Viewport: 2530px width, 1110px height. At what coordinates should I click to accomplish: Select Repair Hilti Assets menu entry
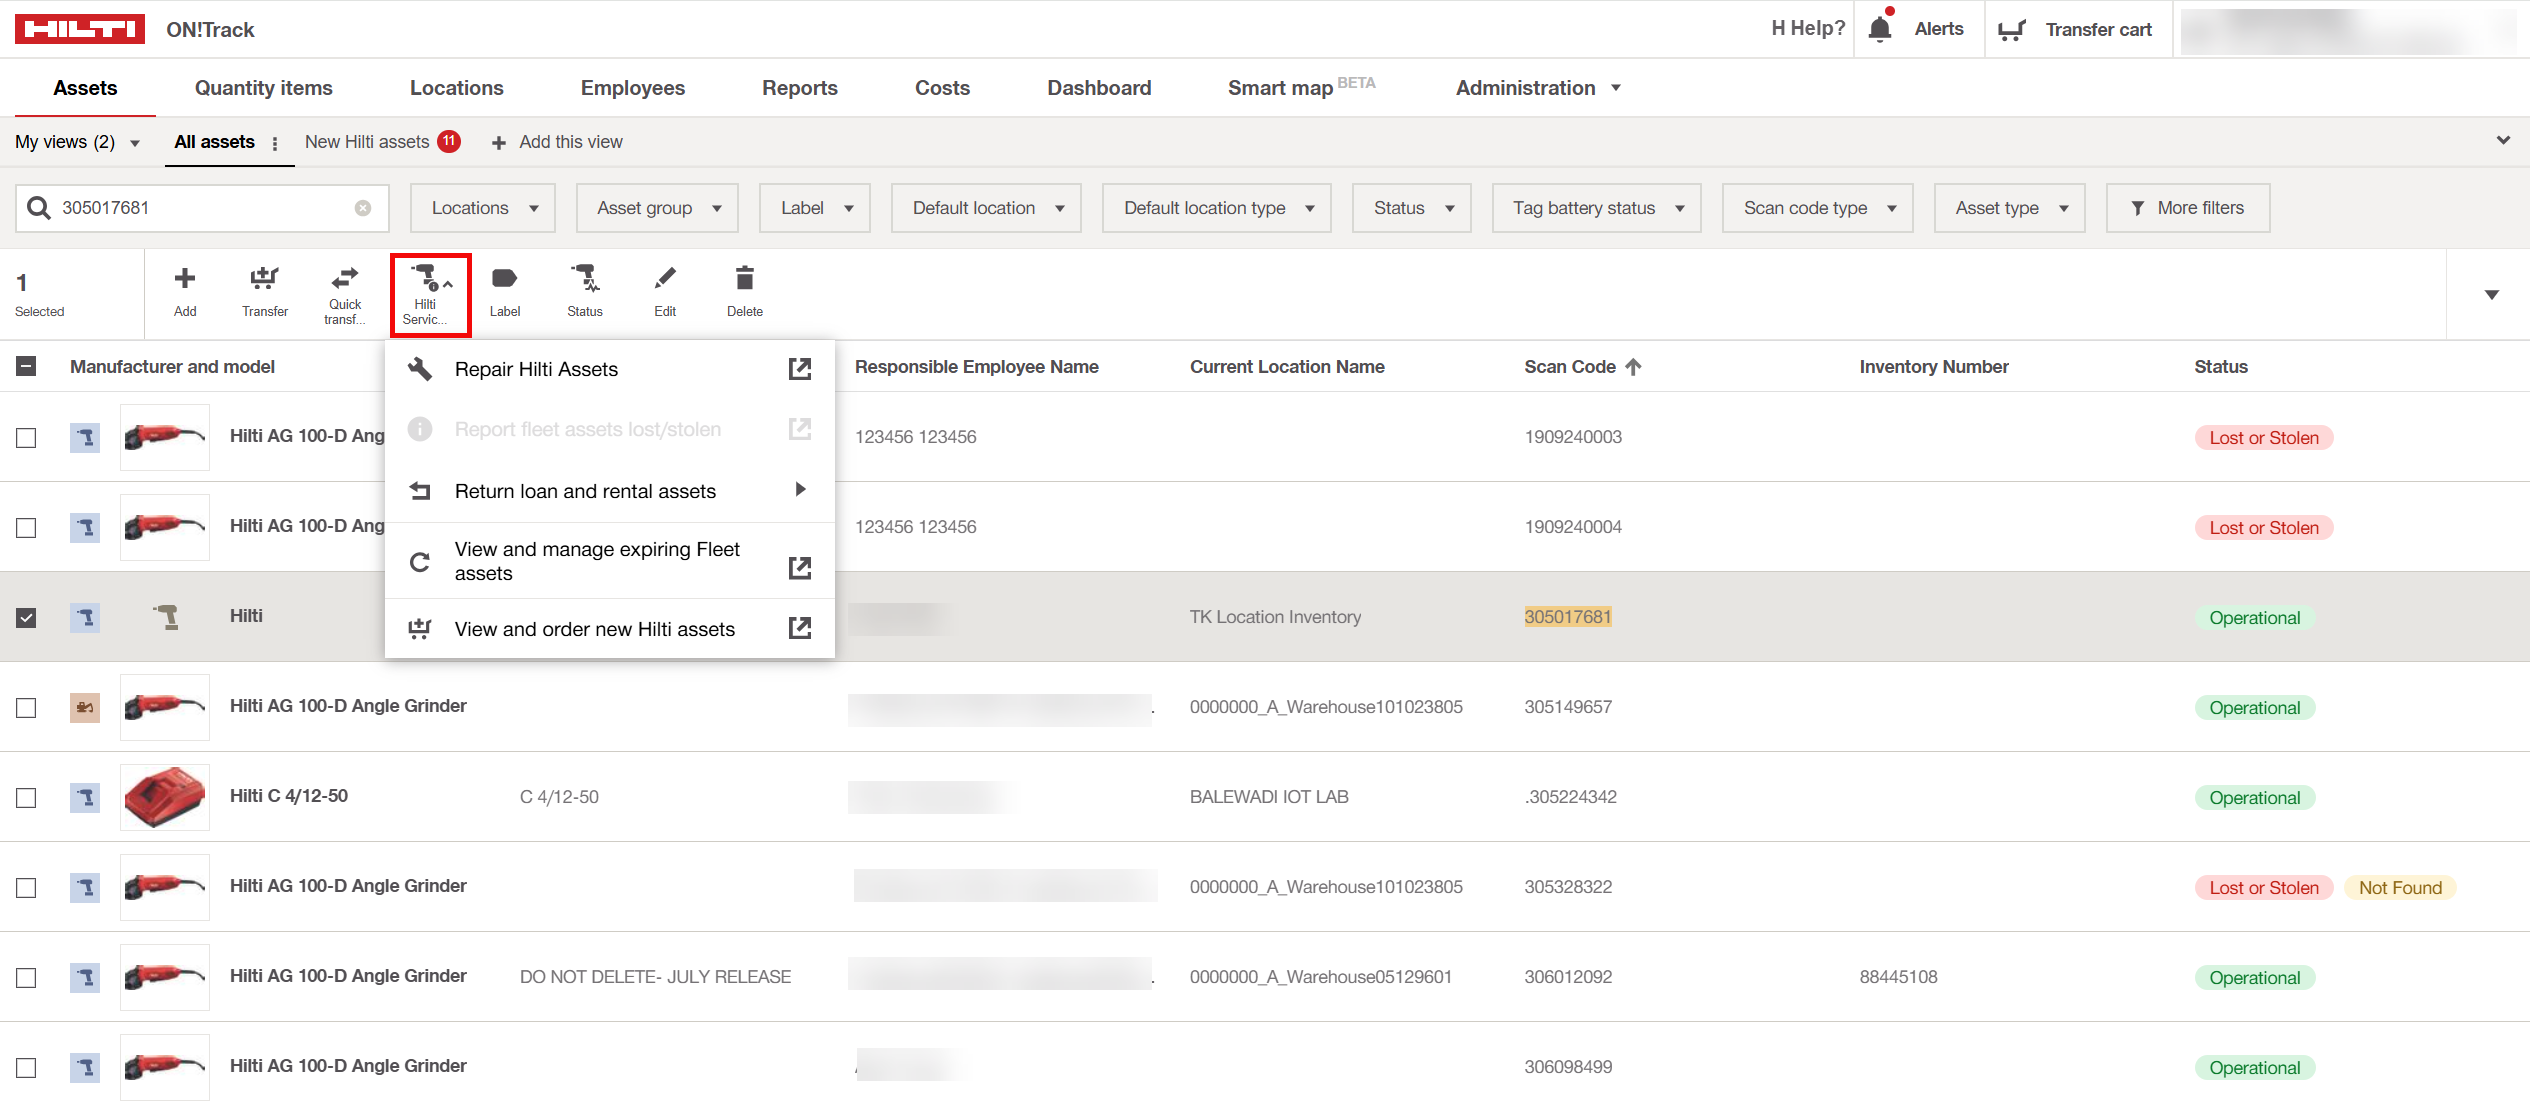536,369
